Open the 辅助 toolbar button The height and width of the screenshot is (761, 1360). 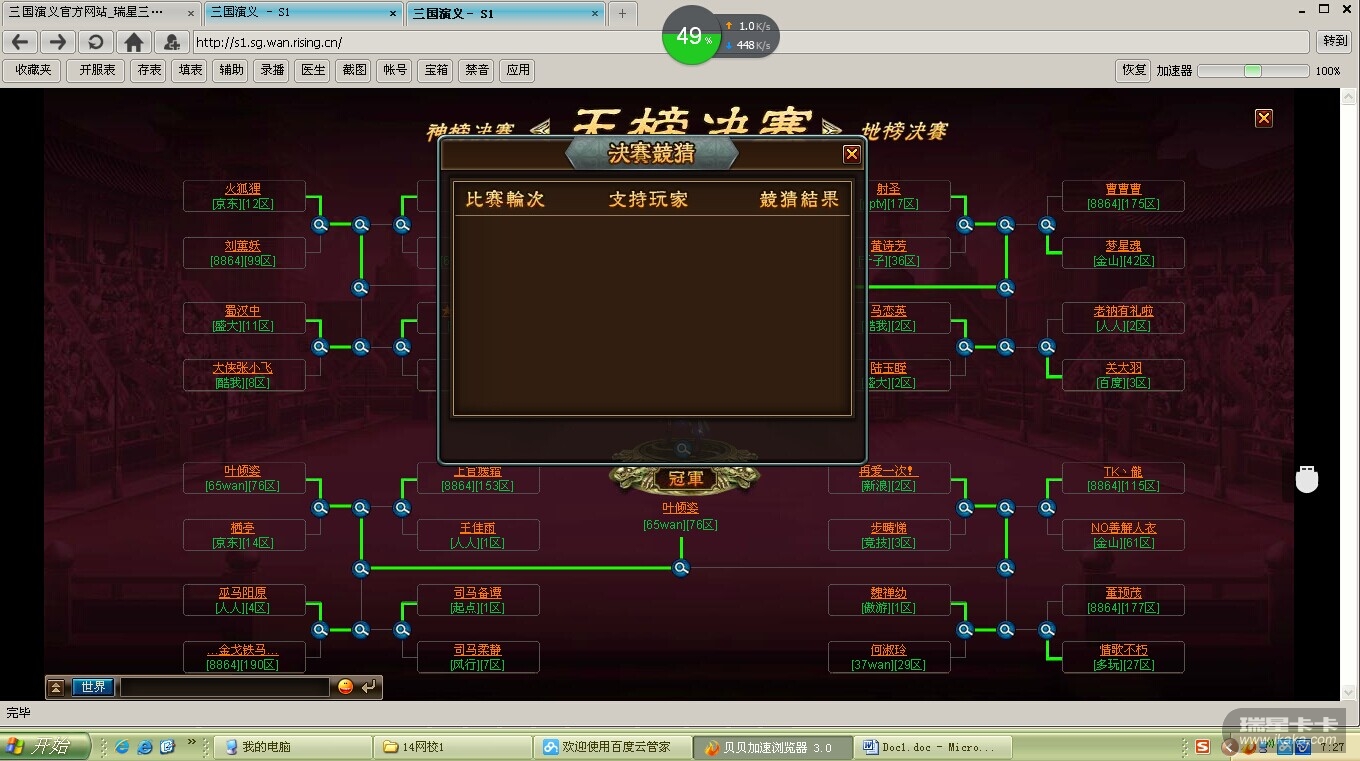click(232, 70)
